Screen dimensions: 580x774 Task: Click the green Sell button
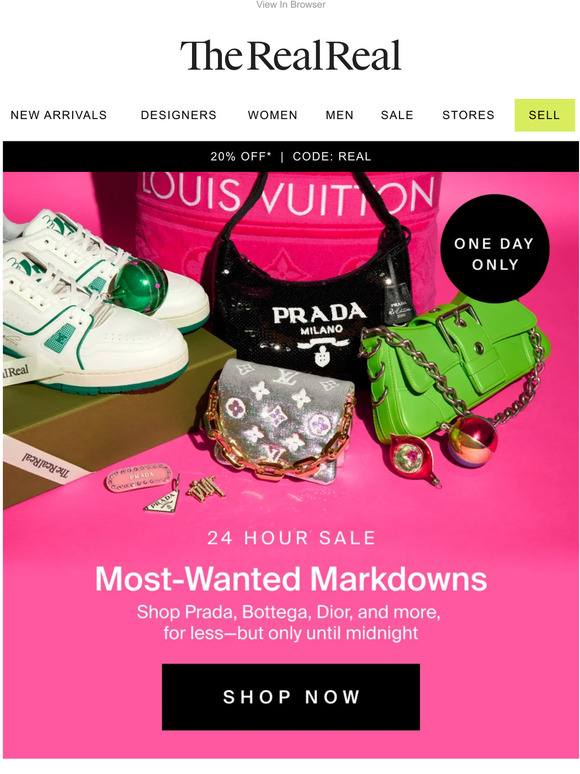[x=544, y=115]
